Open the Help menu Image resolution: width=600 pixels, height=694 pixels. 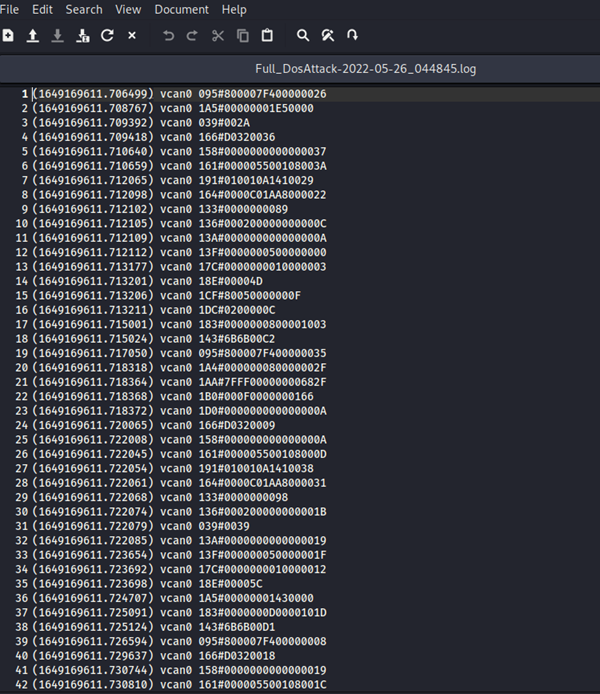coord(234,9)
